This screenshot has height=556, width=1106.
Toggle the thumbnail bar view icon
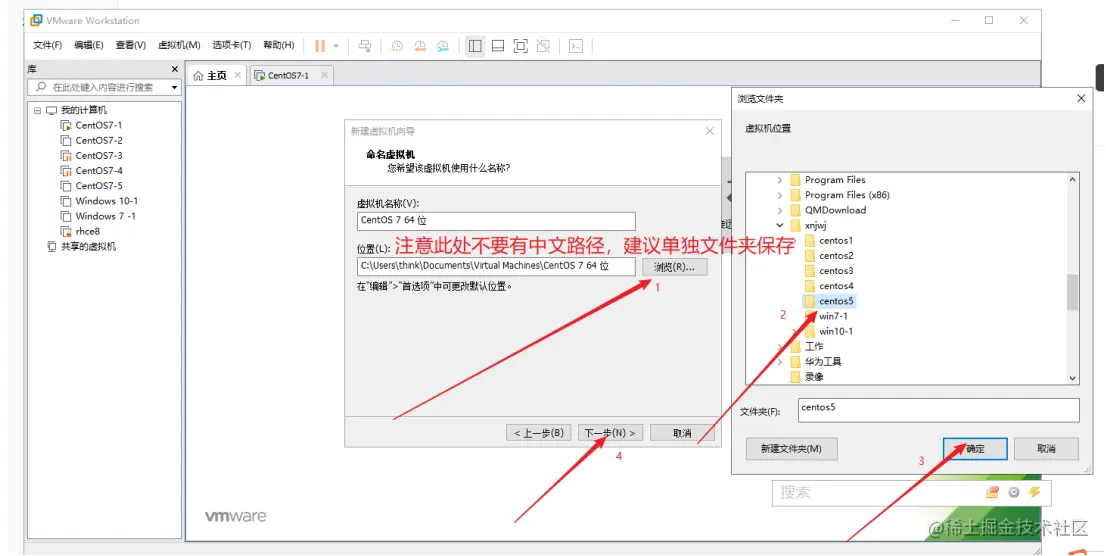pos(498,46)
